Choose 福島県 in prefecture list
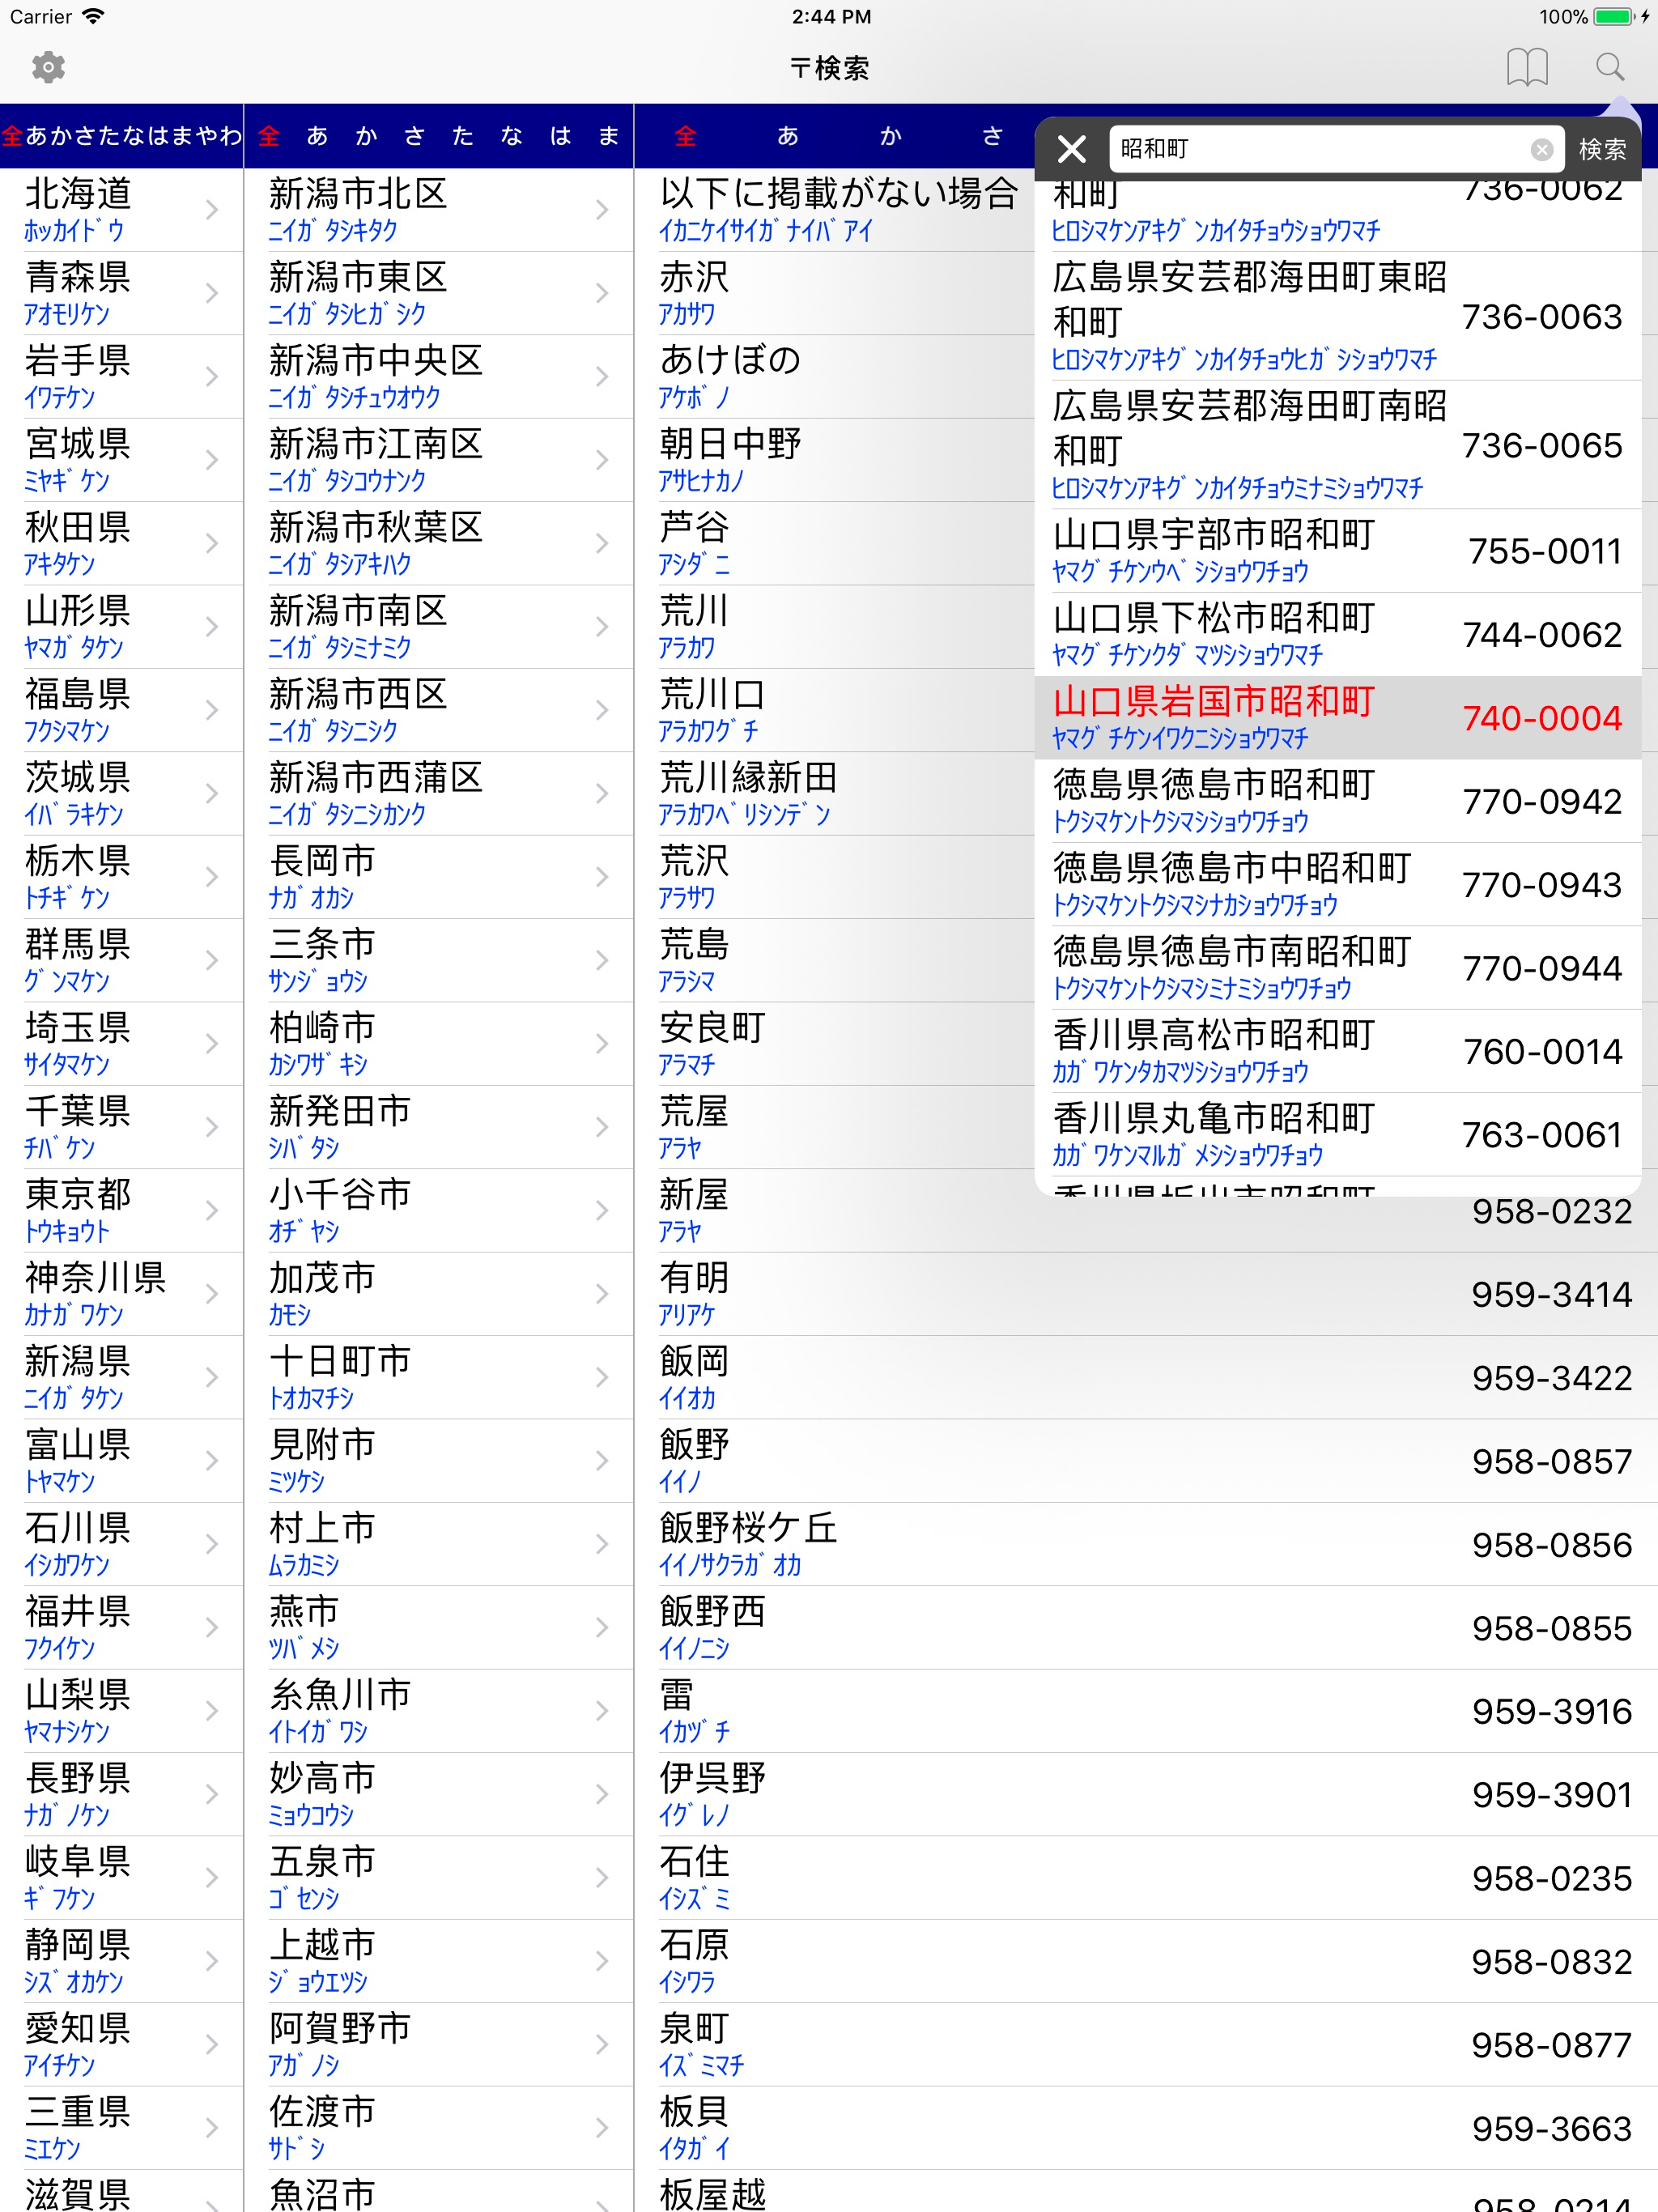This screenshot has height=2212, width=1658. [x=121, y=710]
